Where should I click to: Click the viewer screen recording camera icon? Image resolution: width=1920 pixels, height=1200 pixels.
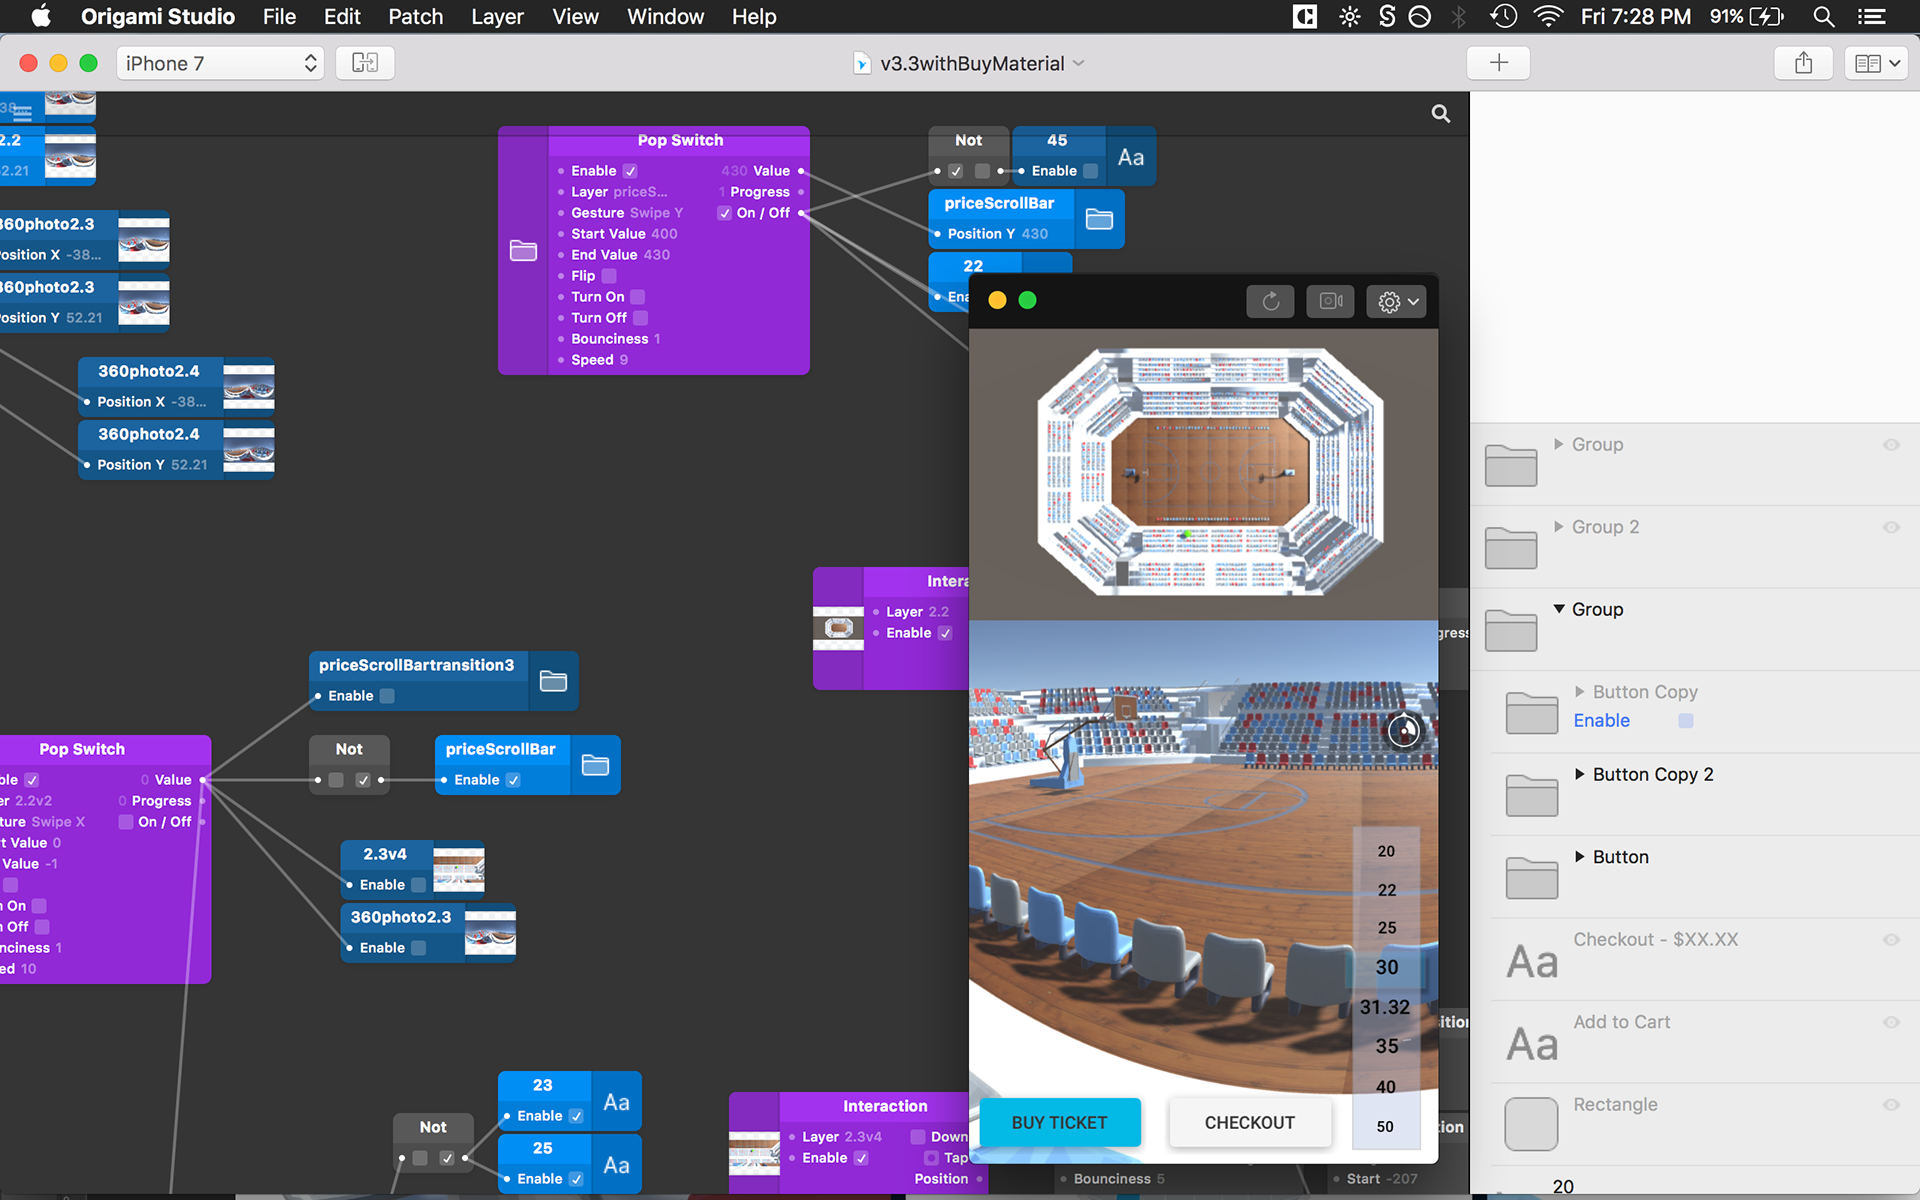[1330, 301]
